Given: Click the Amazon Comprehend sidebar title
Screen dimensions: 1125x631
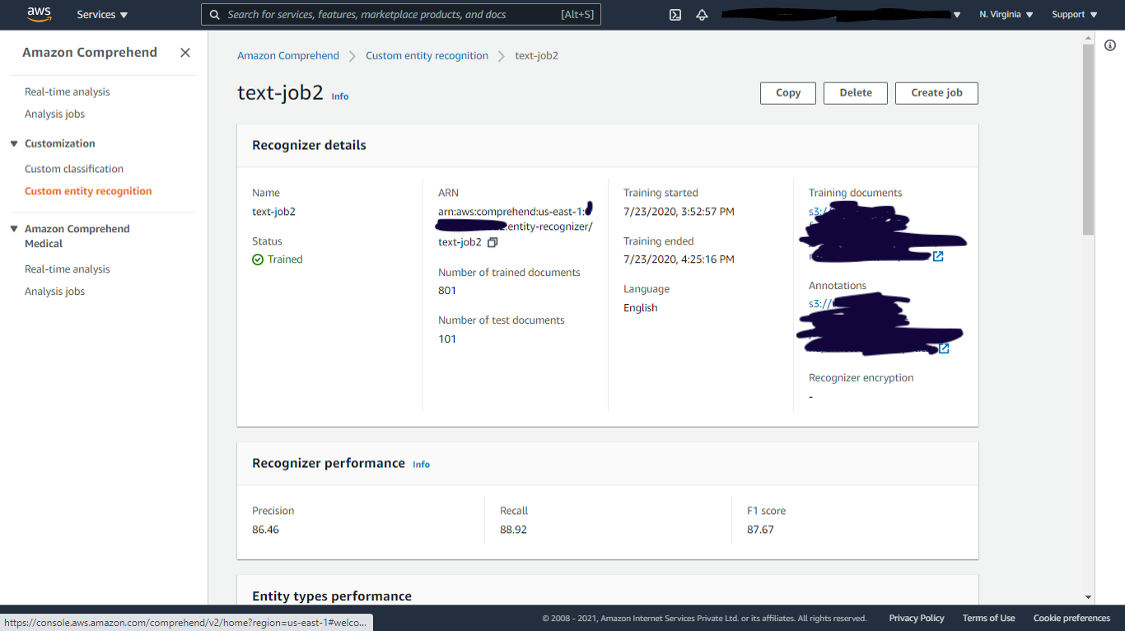Looking at the screenshot, I should 90,52.
